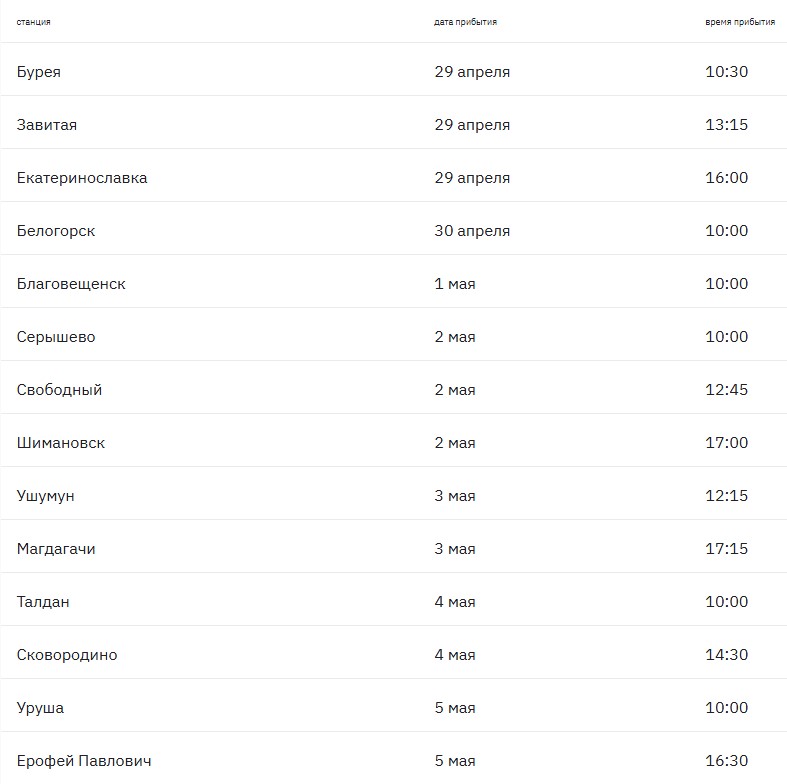Viewport: 787px width, 784px height.
Task: Select the Завитая station row
Action: pos(47,125)
